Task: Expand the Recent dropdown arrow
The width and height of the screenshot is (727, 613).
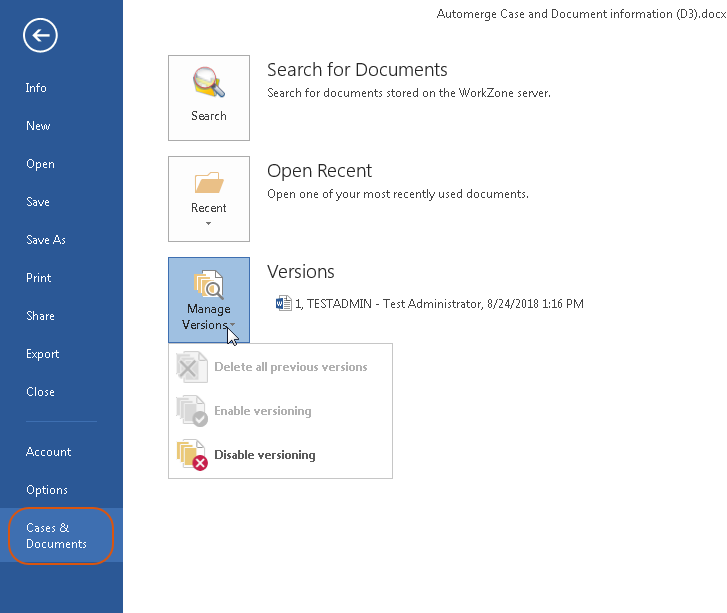Action: coord(208,224)
